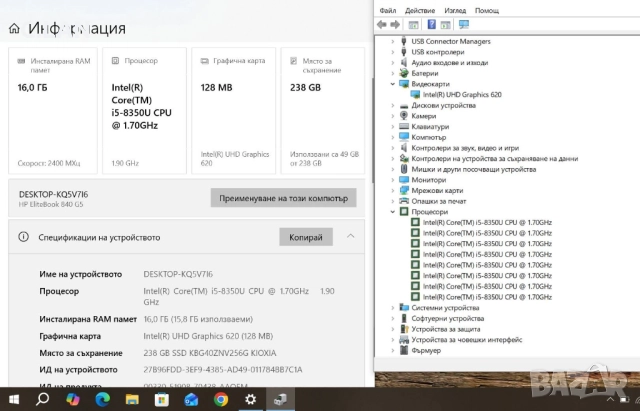Open taskbar Search magnifier
640x411 pixels.
coord(42,399)
